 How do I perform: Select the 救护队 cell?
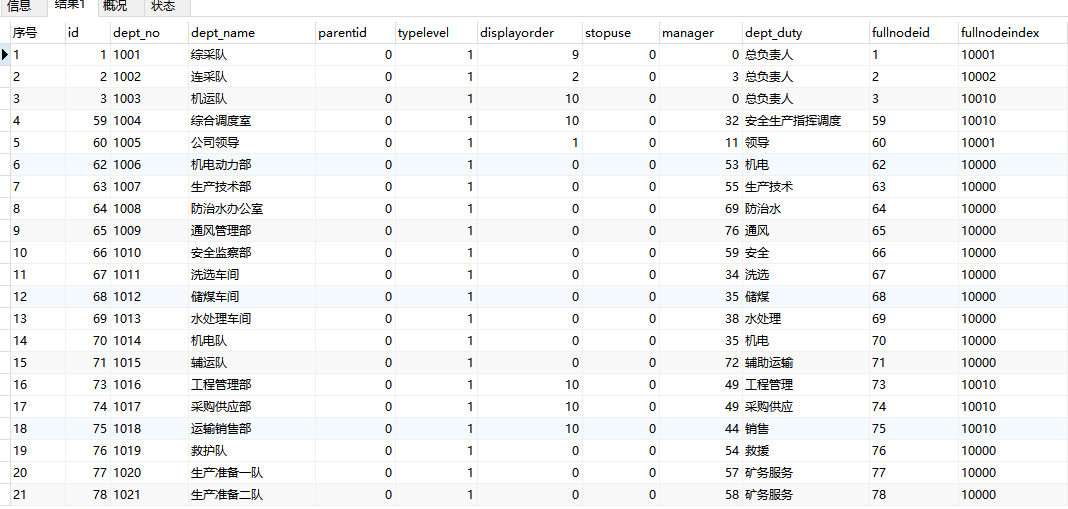coord(252,451)
